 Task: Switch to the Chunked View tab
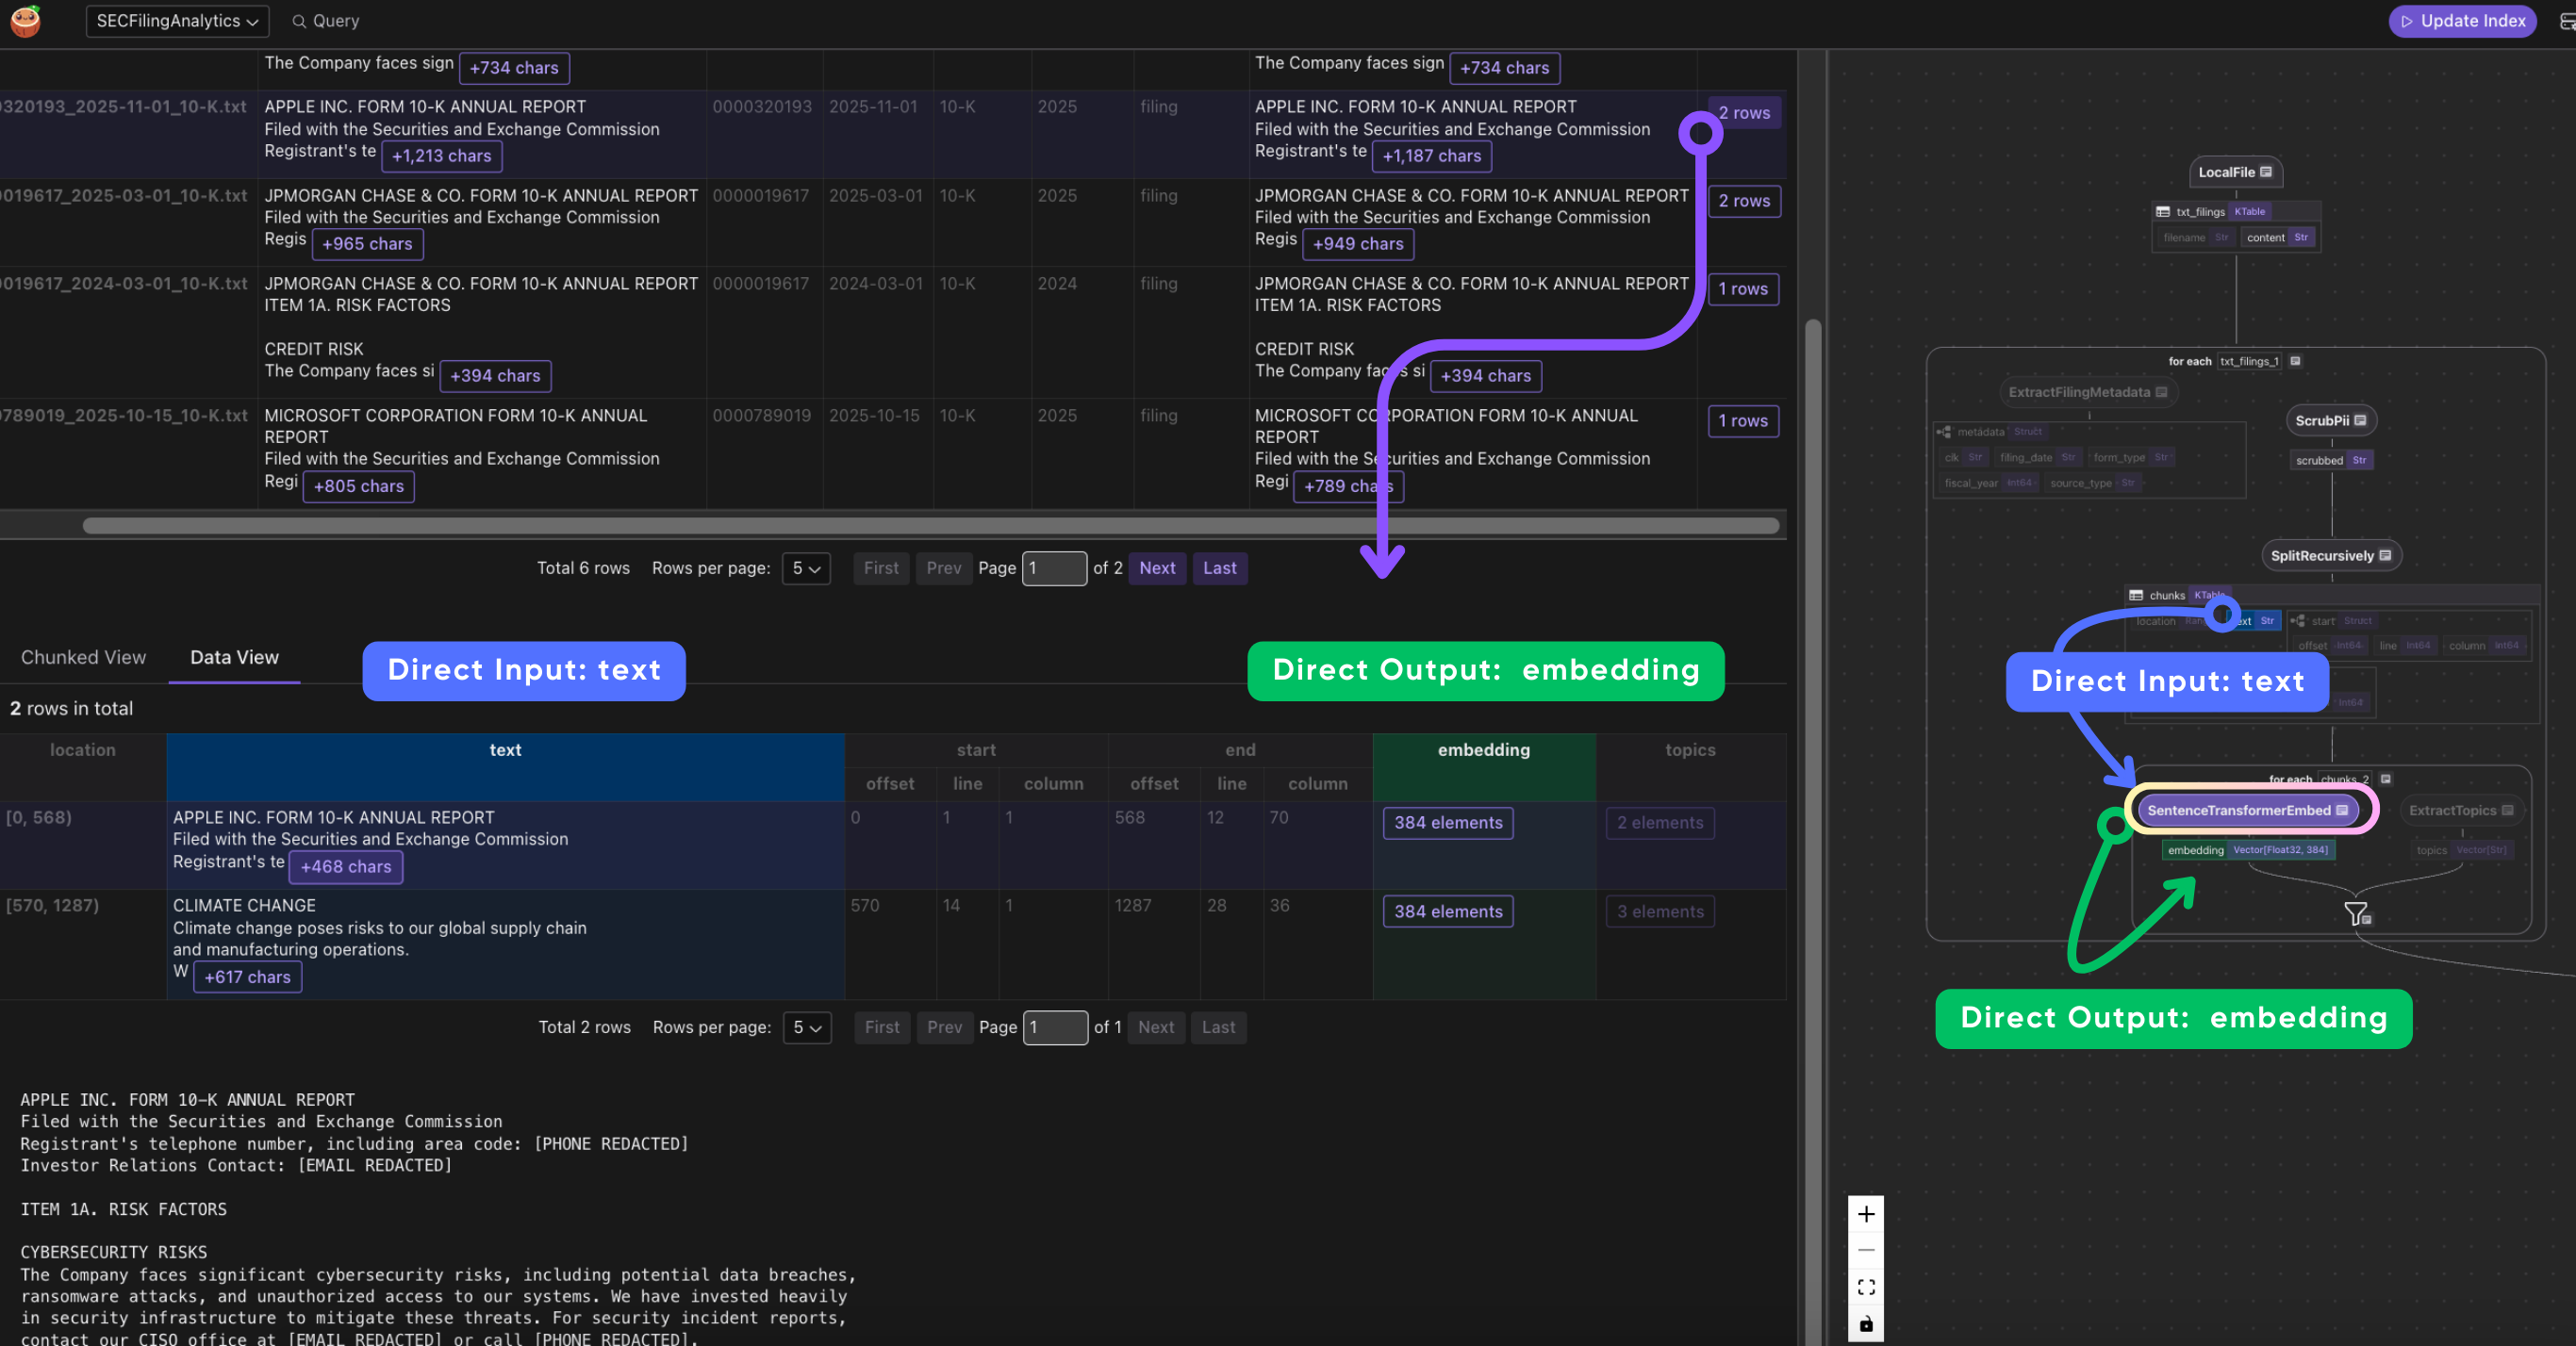(83, 657)
